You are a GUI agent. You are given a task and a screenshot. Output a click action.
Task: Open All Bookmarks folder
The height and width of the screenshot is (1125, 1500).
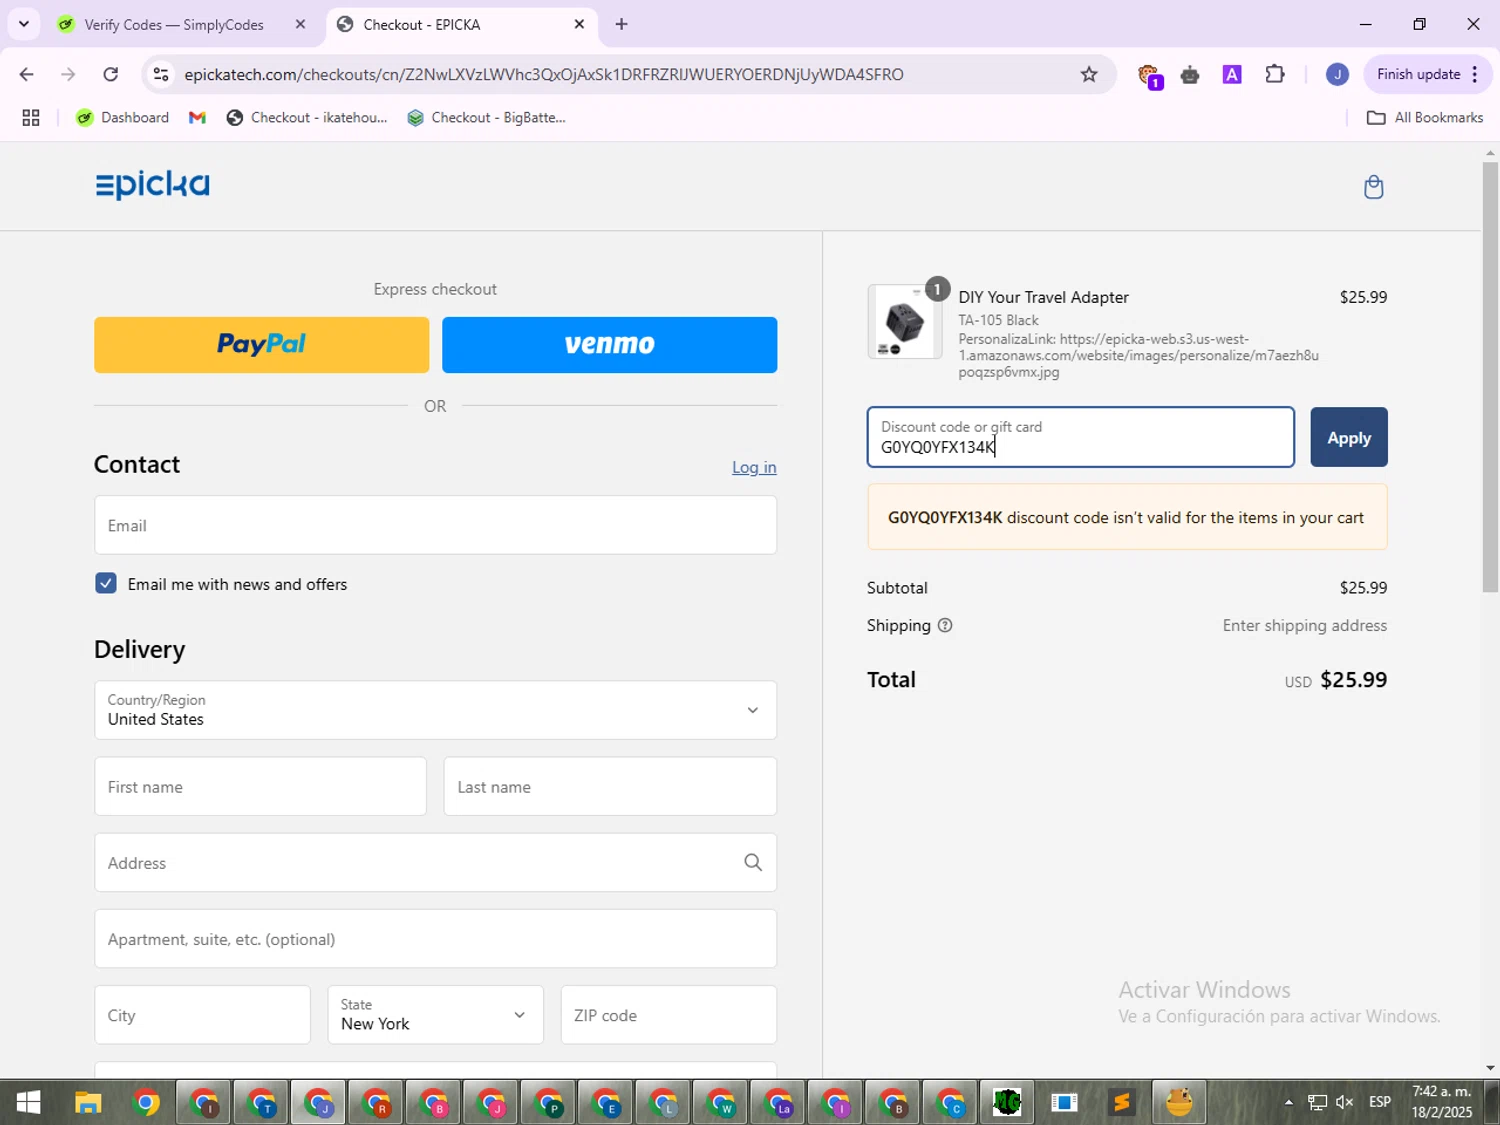pyautogui.click(x=1425, y=118)
